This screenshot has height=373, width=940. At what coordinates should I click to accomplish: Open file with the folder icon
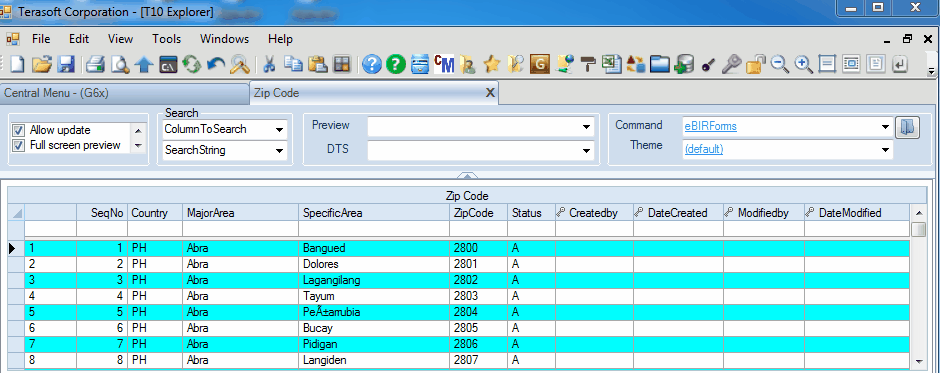click(x=41, y=64)
